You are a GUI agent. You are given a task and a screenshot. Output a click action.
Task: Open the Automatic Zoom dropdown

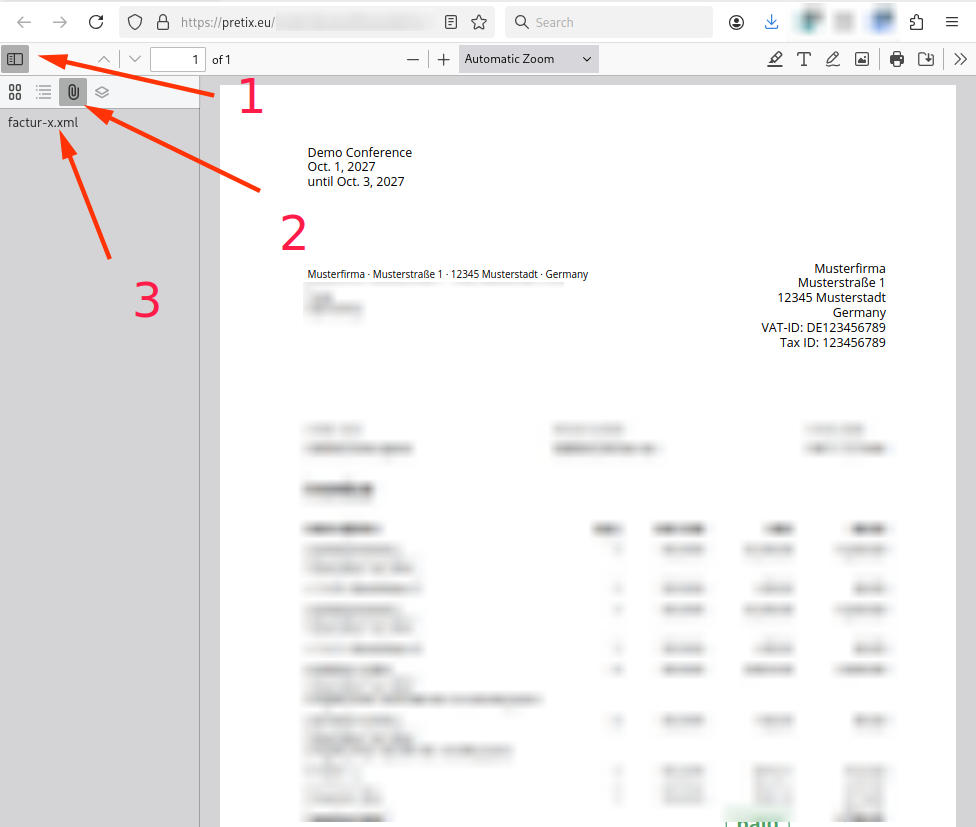[528, 59]
